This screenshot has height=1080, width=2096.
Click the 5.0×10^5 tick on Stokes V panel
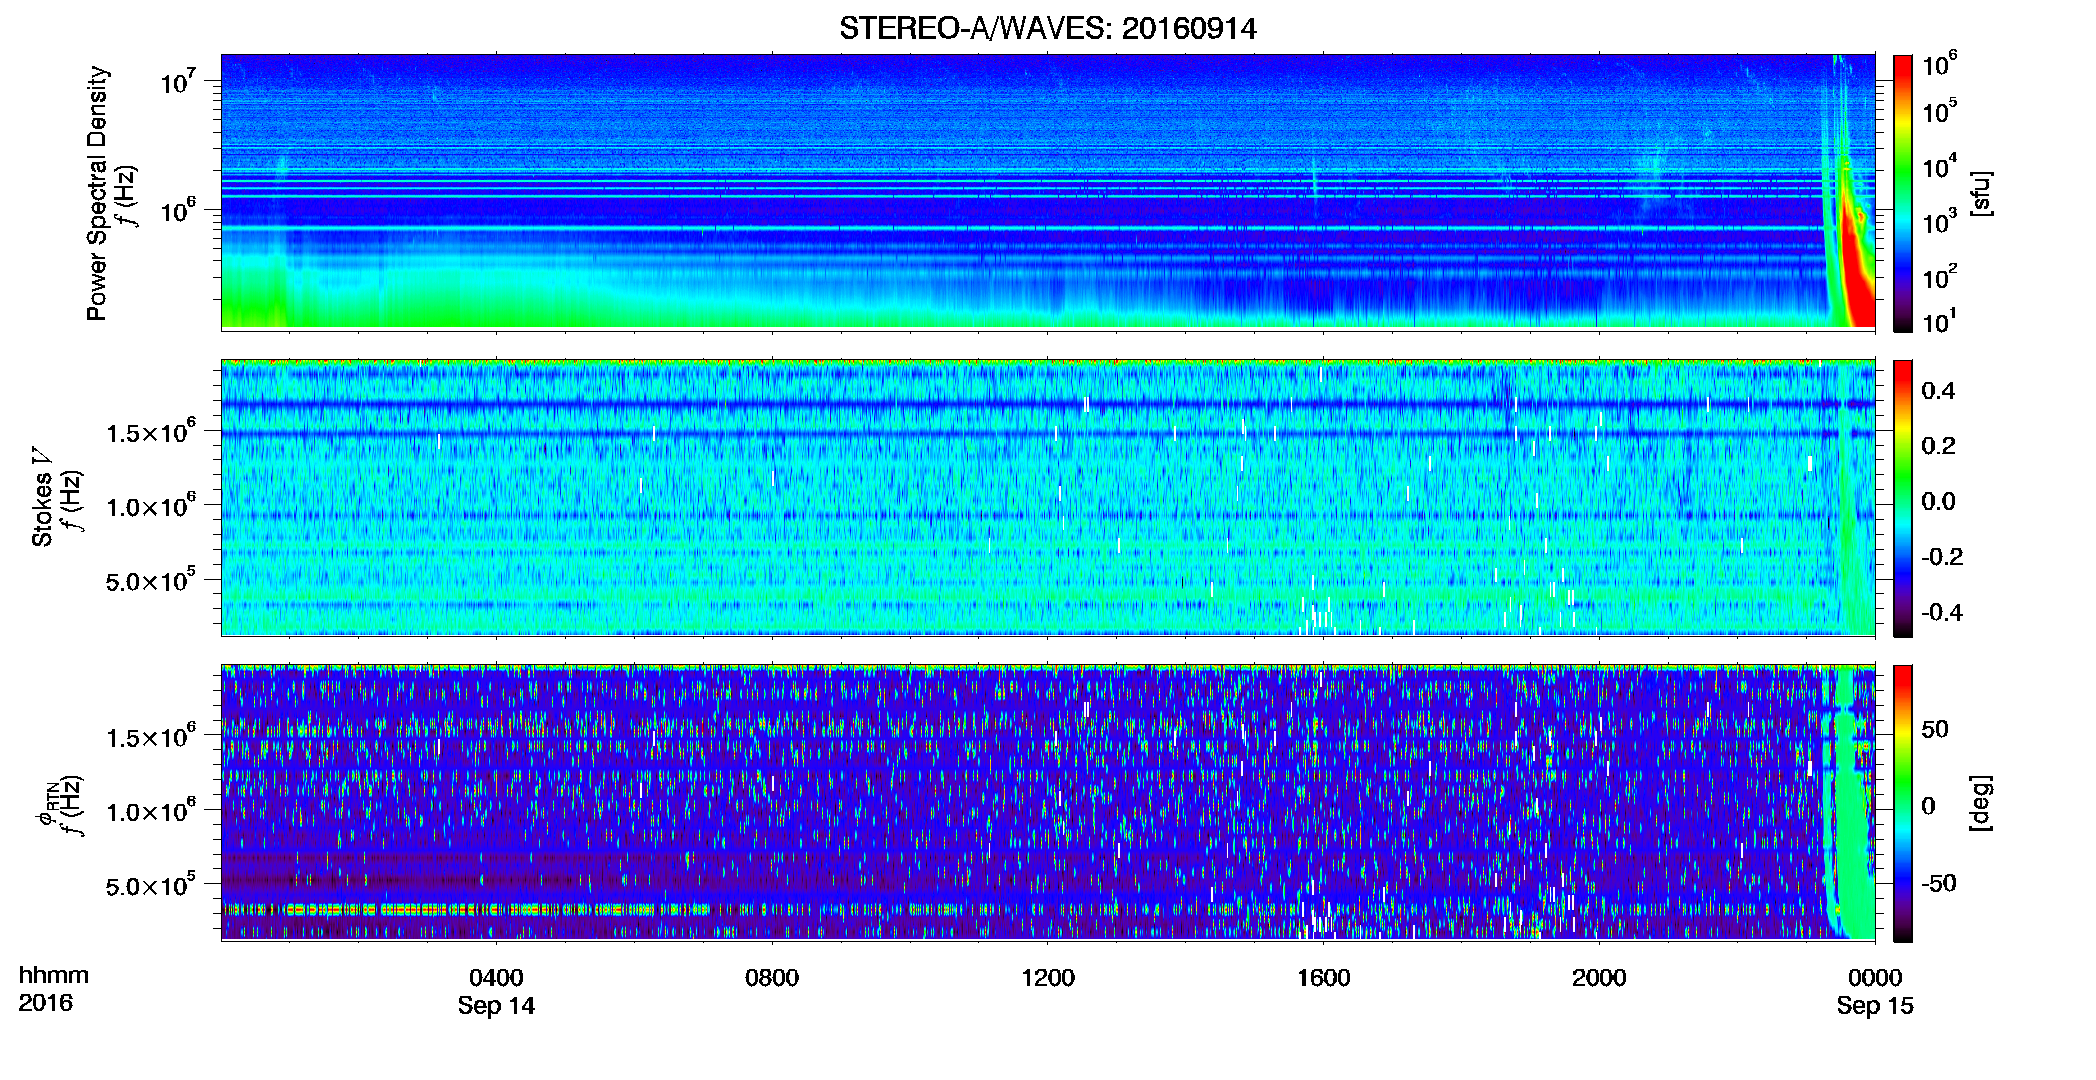pyautogui.click(x=151, y=580)
